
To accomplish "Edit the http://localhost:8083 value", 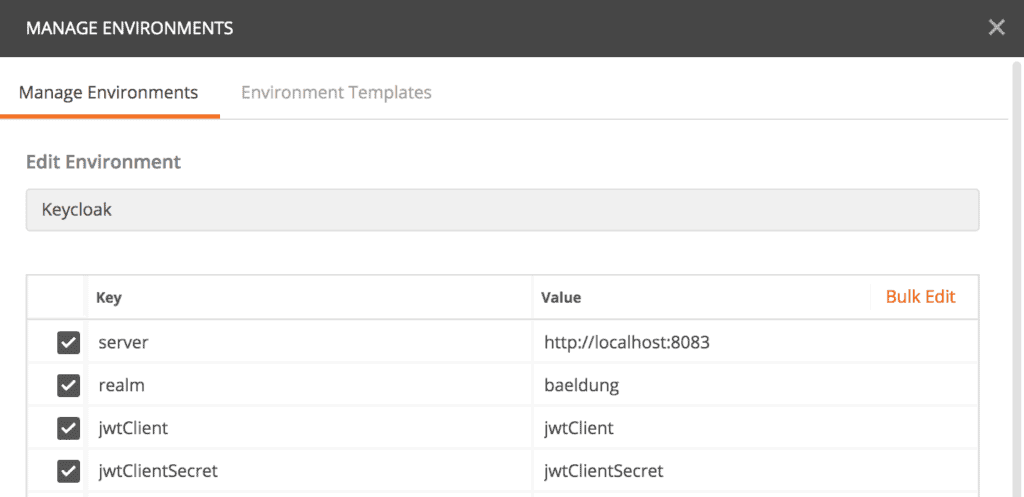I will click(756, 342).
